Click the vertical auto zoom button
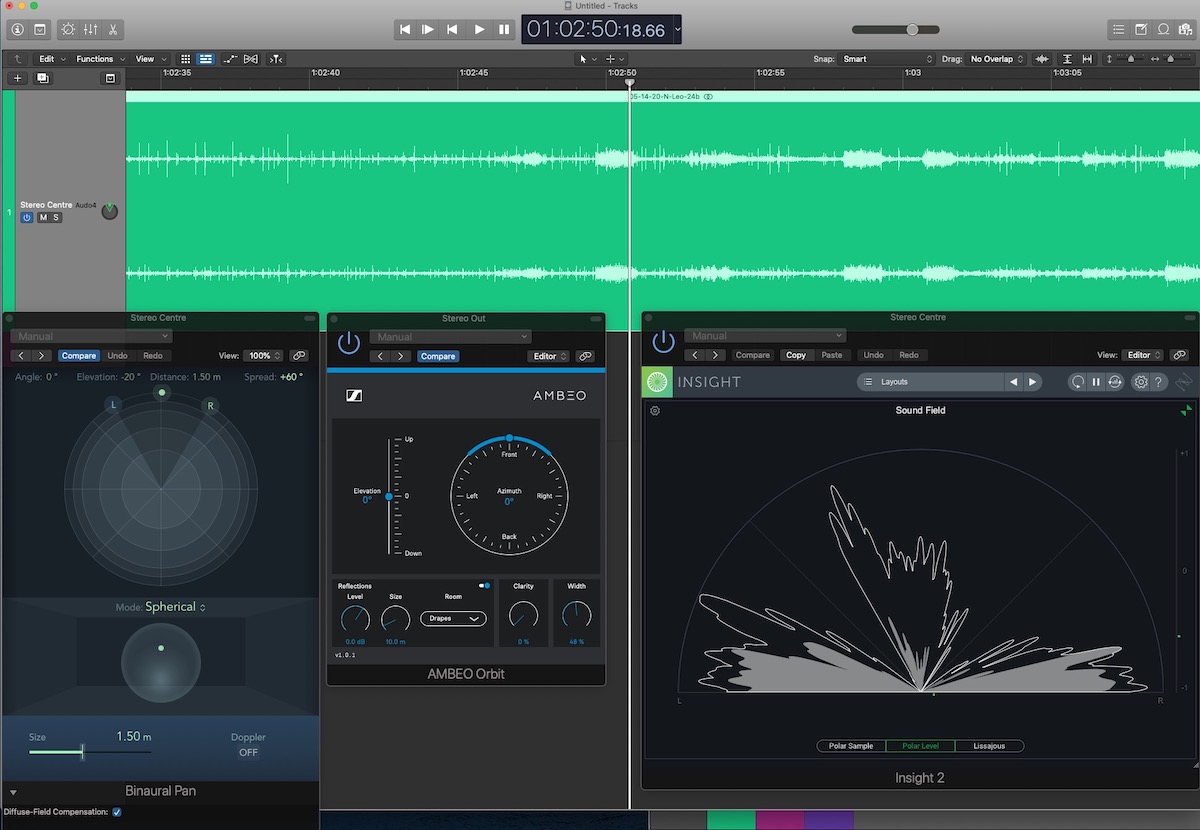1200x830 pixels. pos(1067,59)
